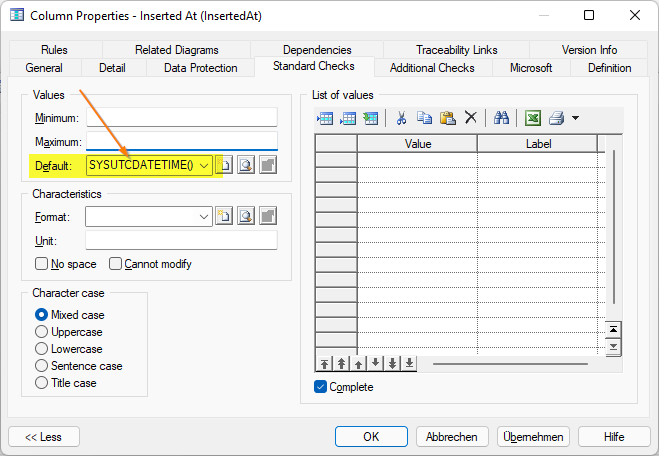659x456 pixels.
Task: Click the Copy icon in values toolbar
Action: click(425, 118)
